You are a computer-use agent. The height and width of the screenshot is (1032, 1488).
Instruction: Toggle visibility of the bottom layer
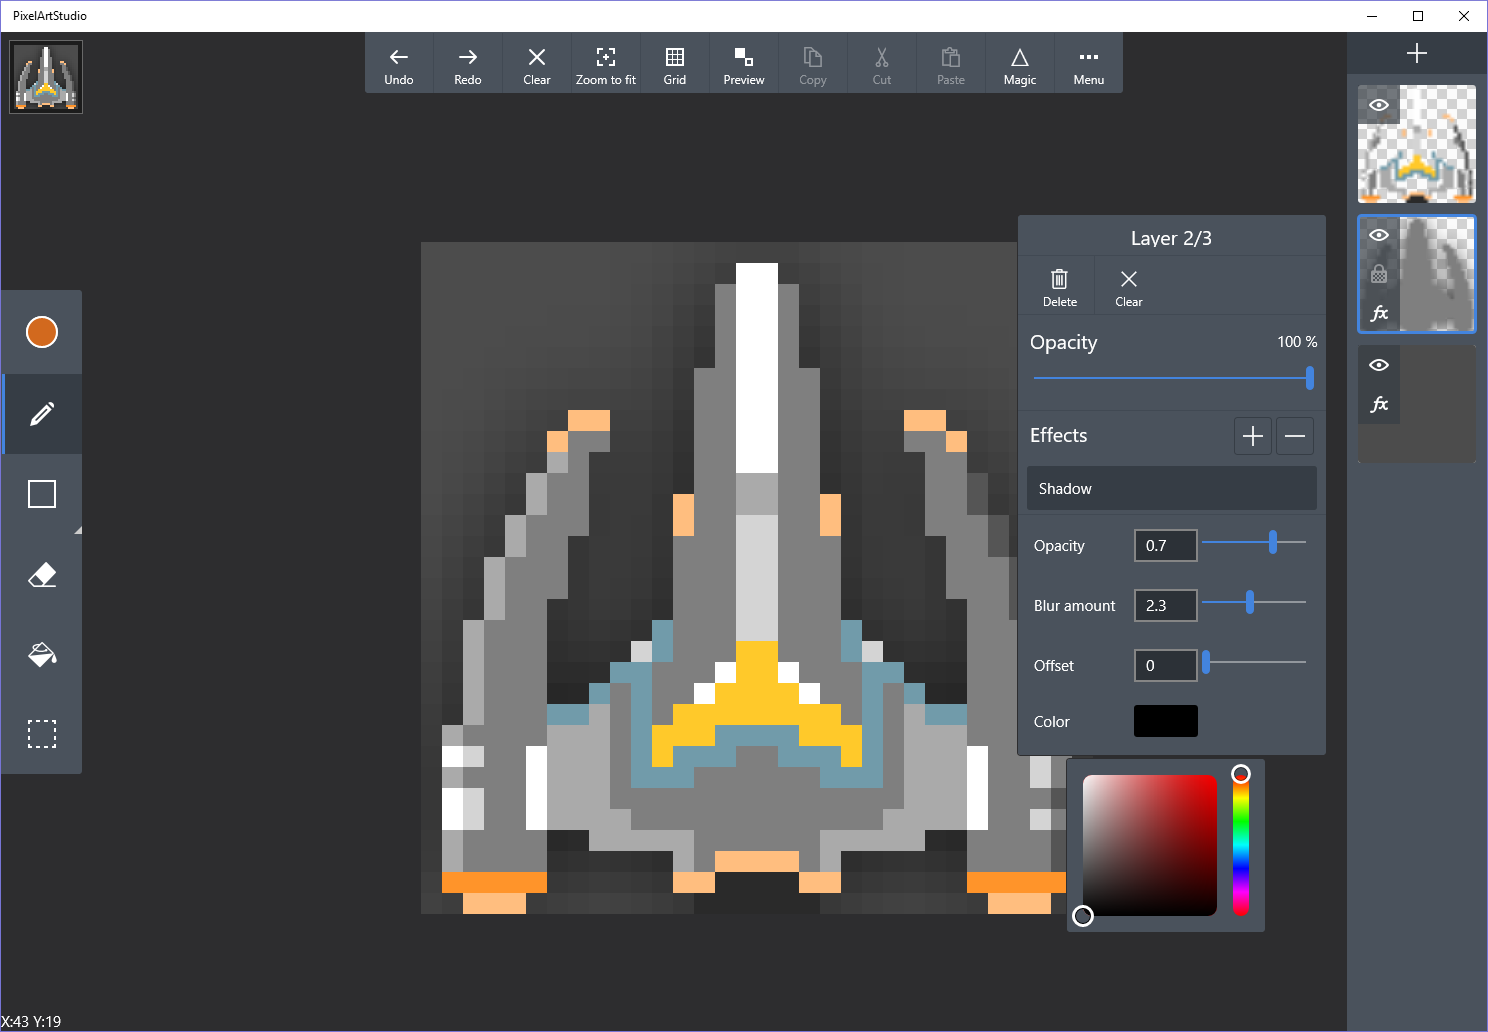coord(1379,365)
